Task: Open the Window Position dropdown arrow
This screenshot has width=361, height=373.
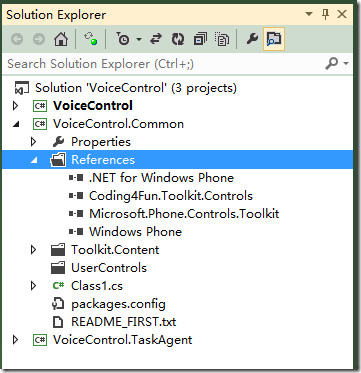Action: click(309, 15)
